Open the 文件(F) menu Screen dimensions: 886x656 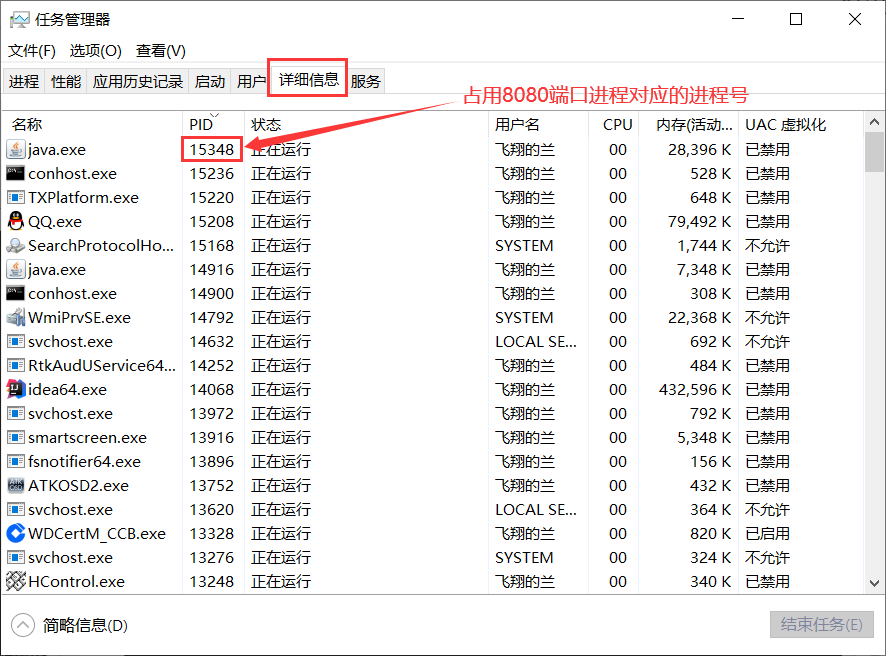pyautogui.click(x=32, y=51)
